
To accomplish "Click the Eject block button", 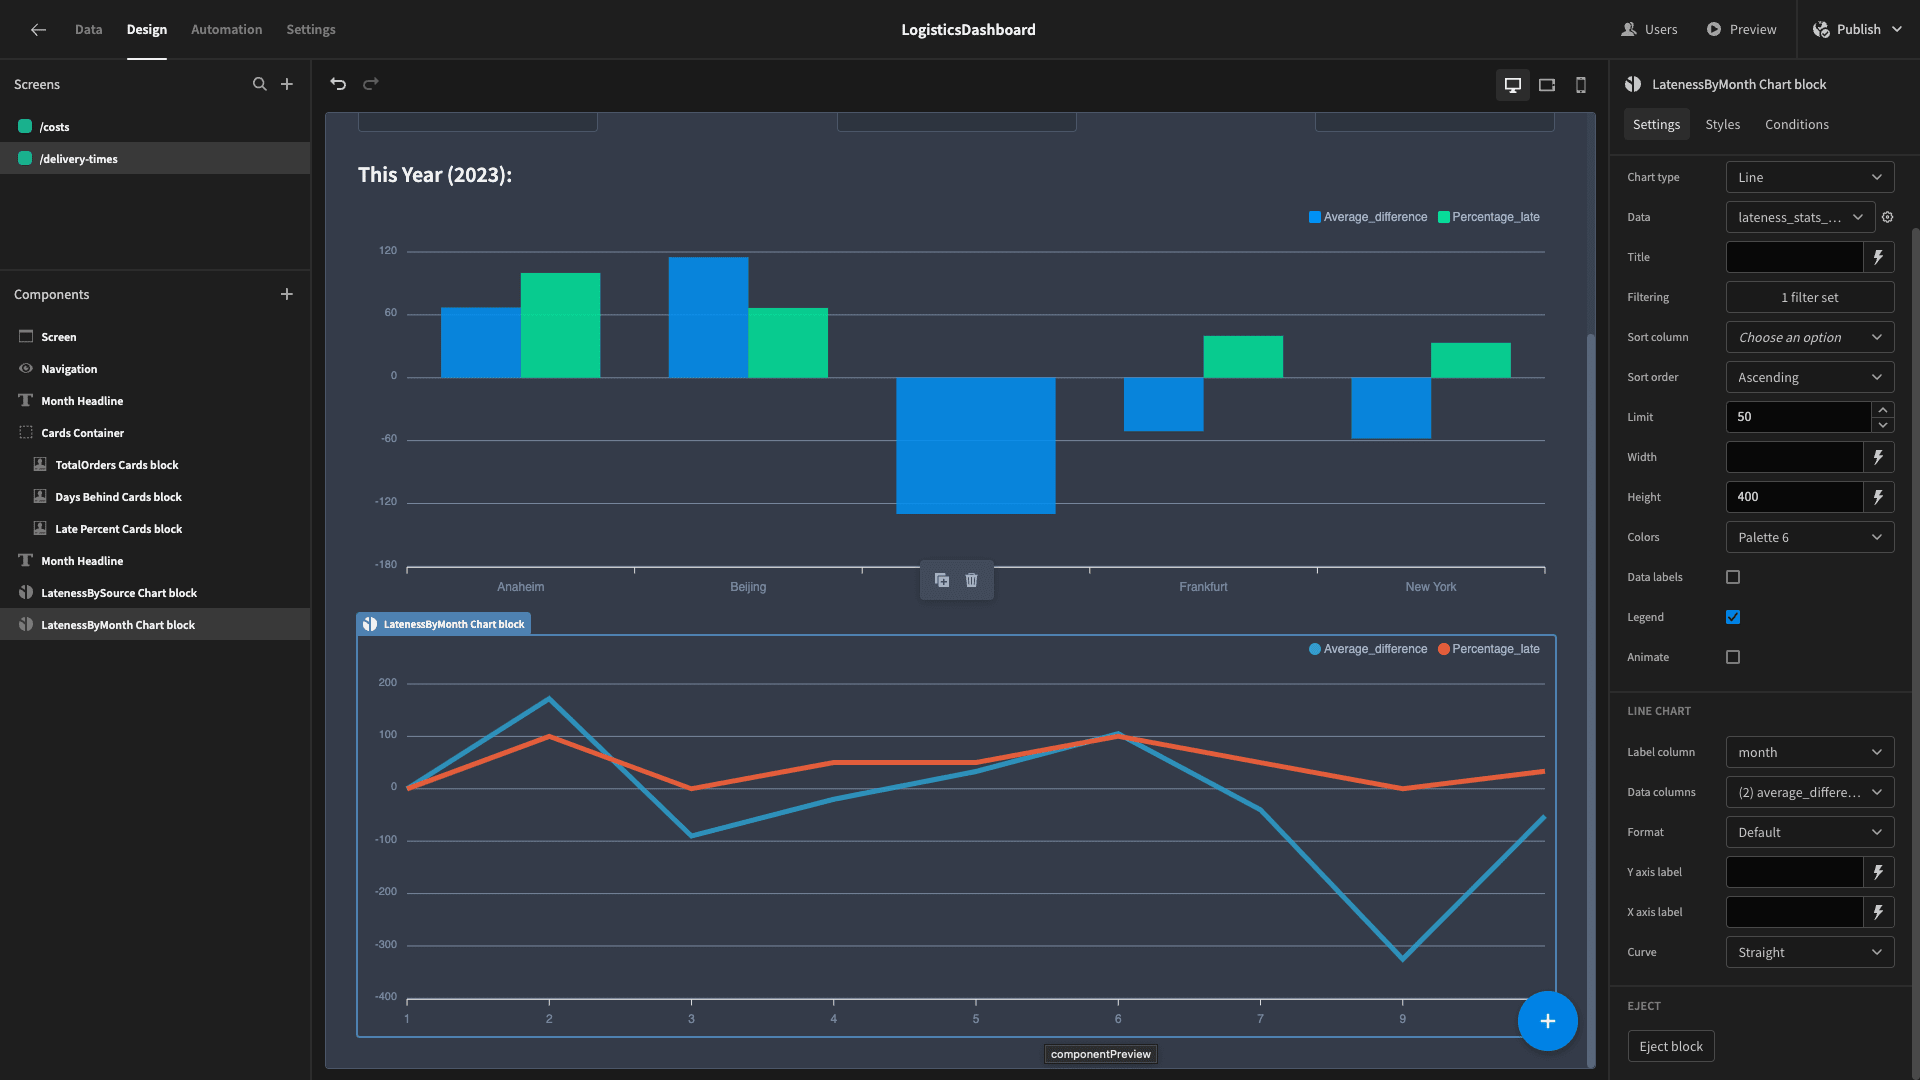I will tap(1671, 1046).
